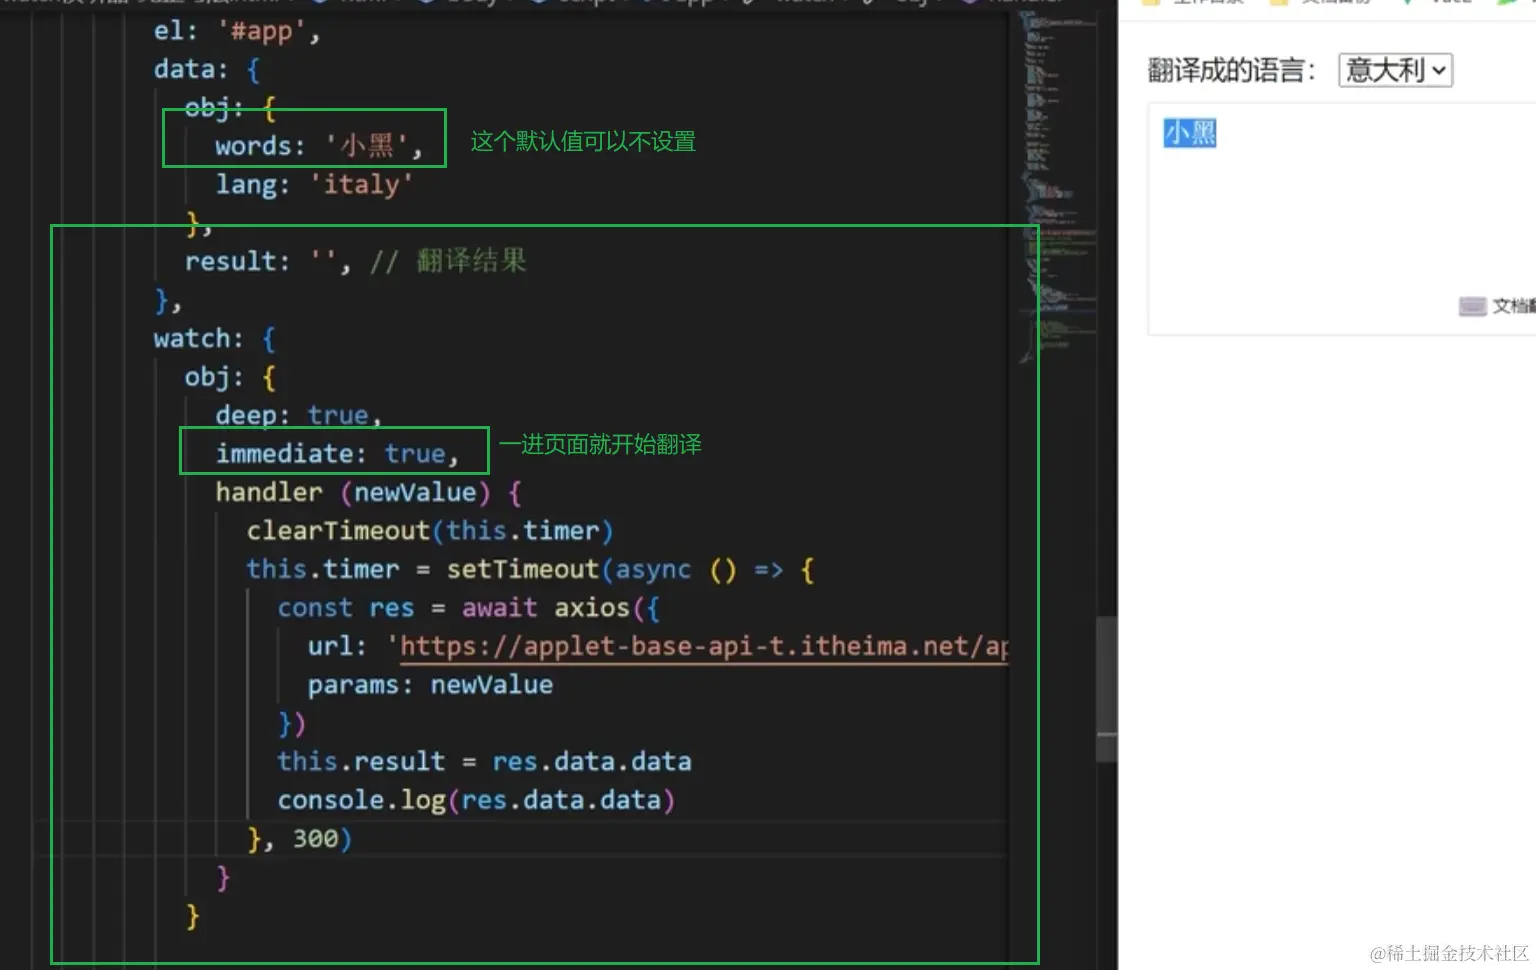This screenshot has width=1536, height=970.
Task: Open the 意大利 target language dropdown
Action: tap(1395, 70)
